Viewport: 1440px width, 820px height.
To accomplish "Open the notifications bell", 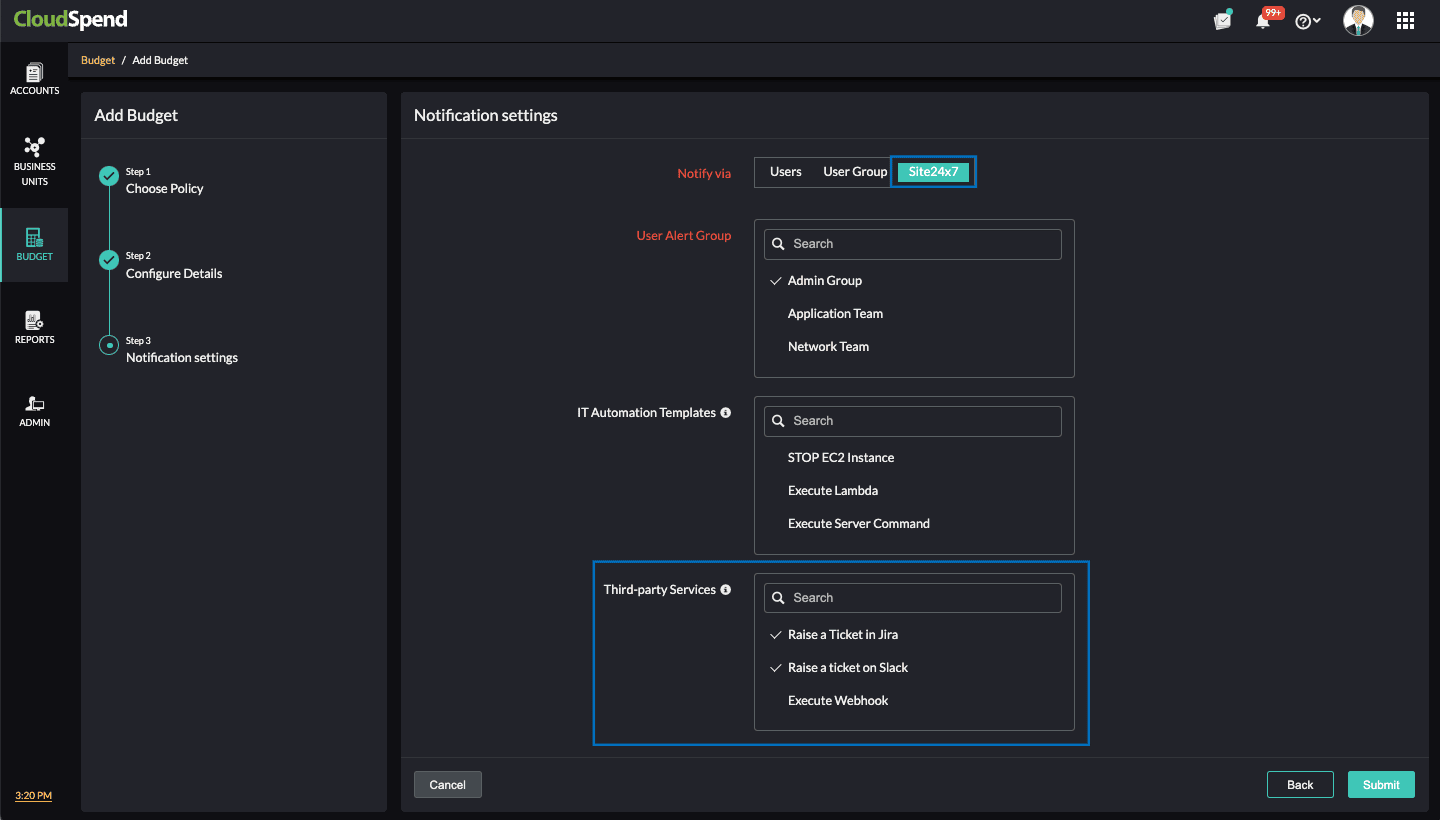I will [x=1263, y=21].
